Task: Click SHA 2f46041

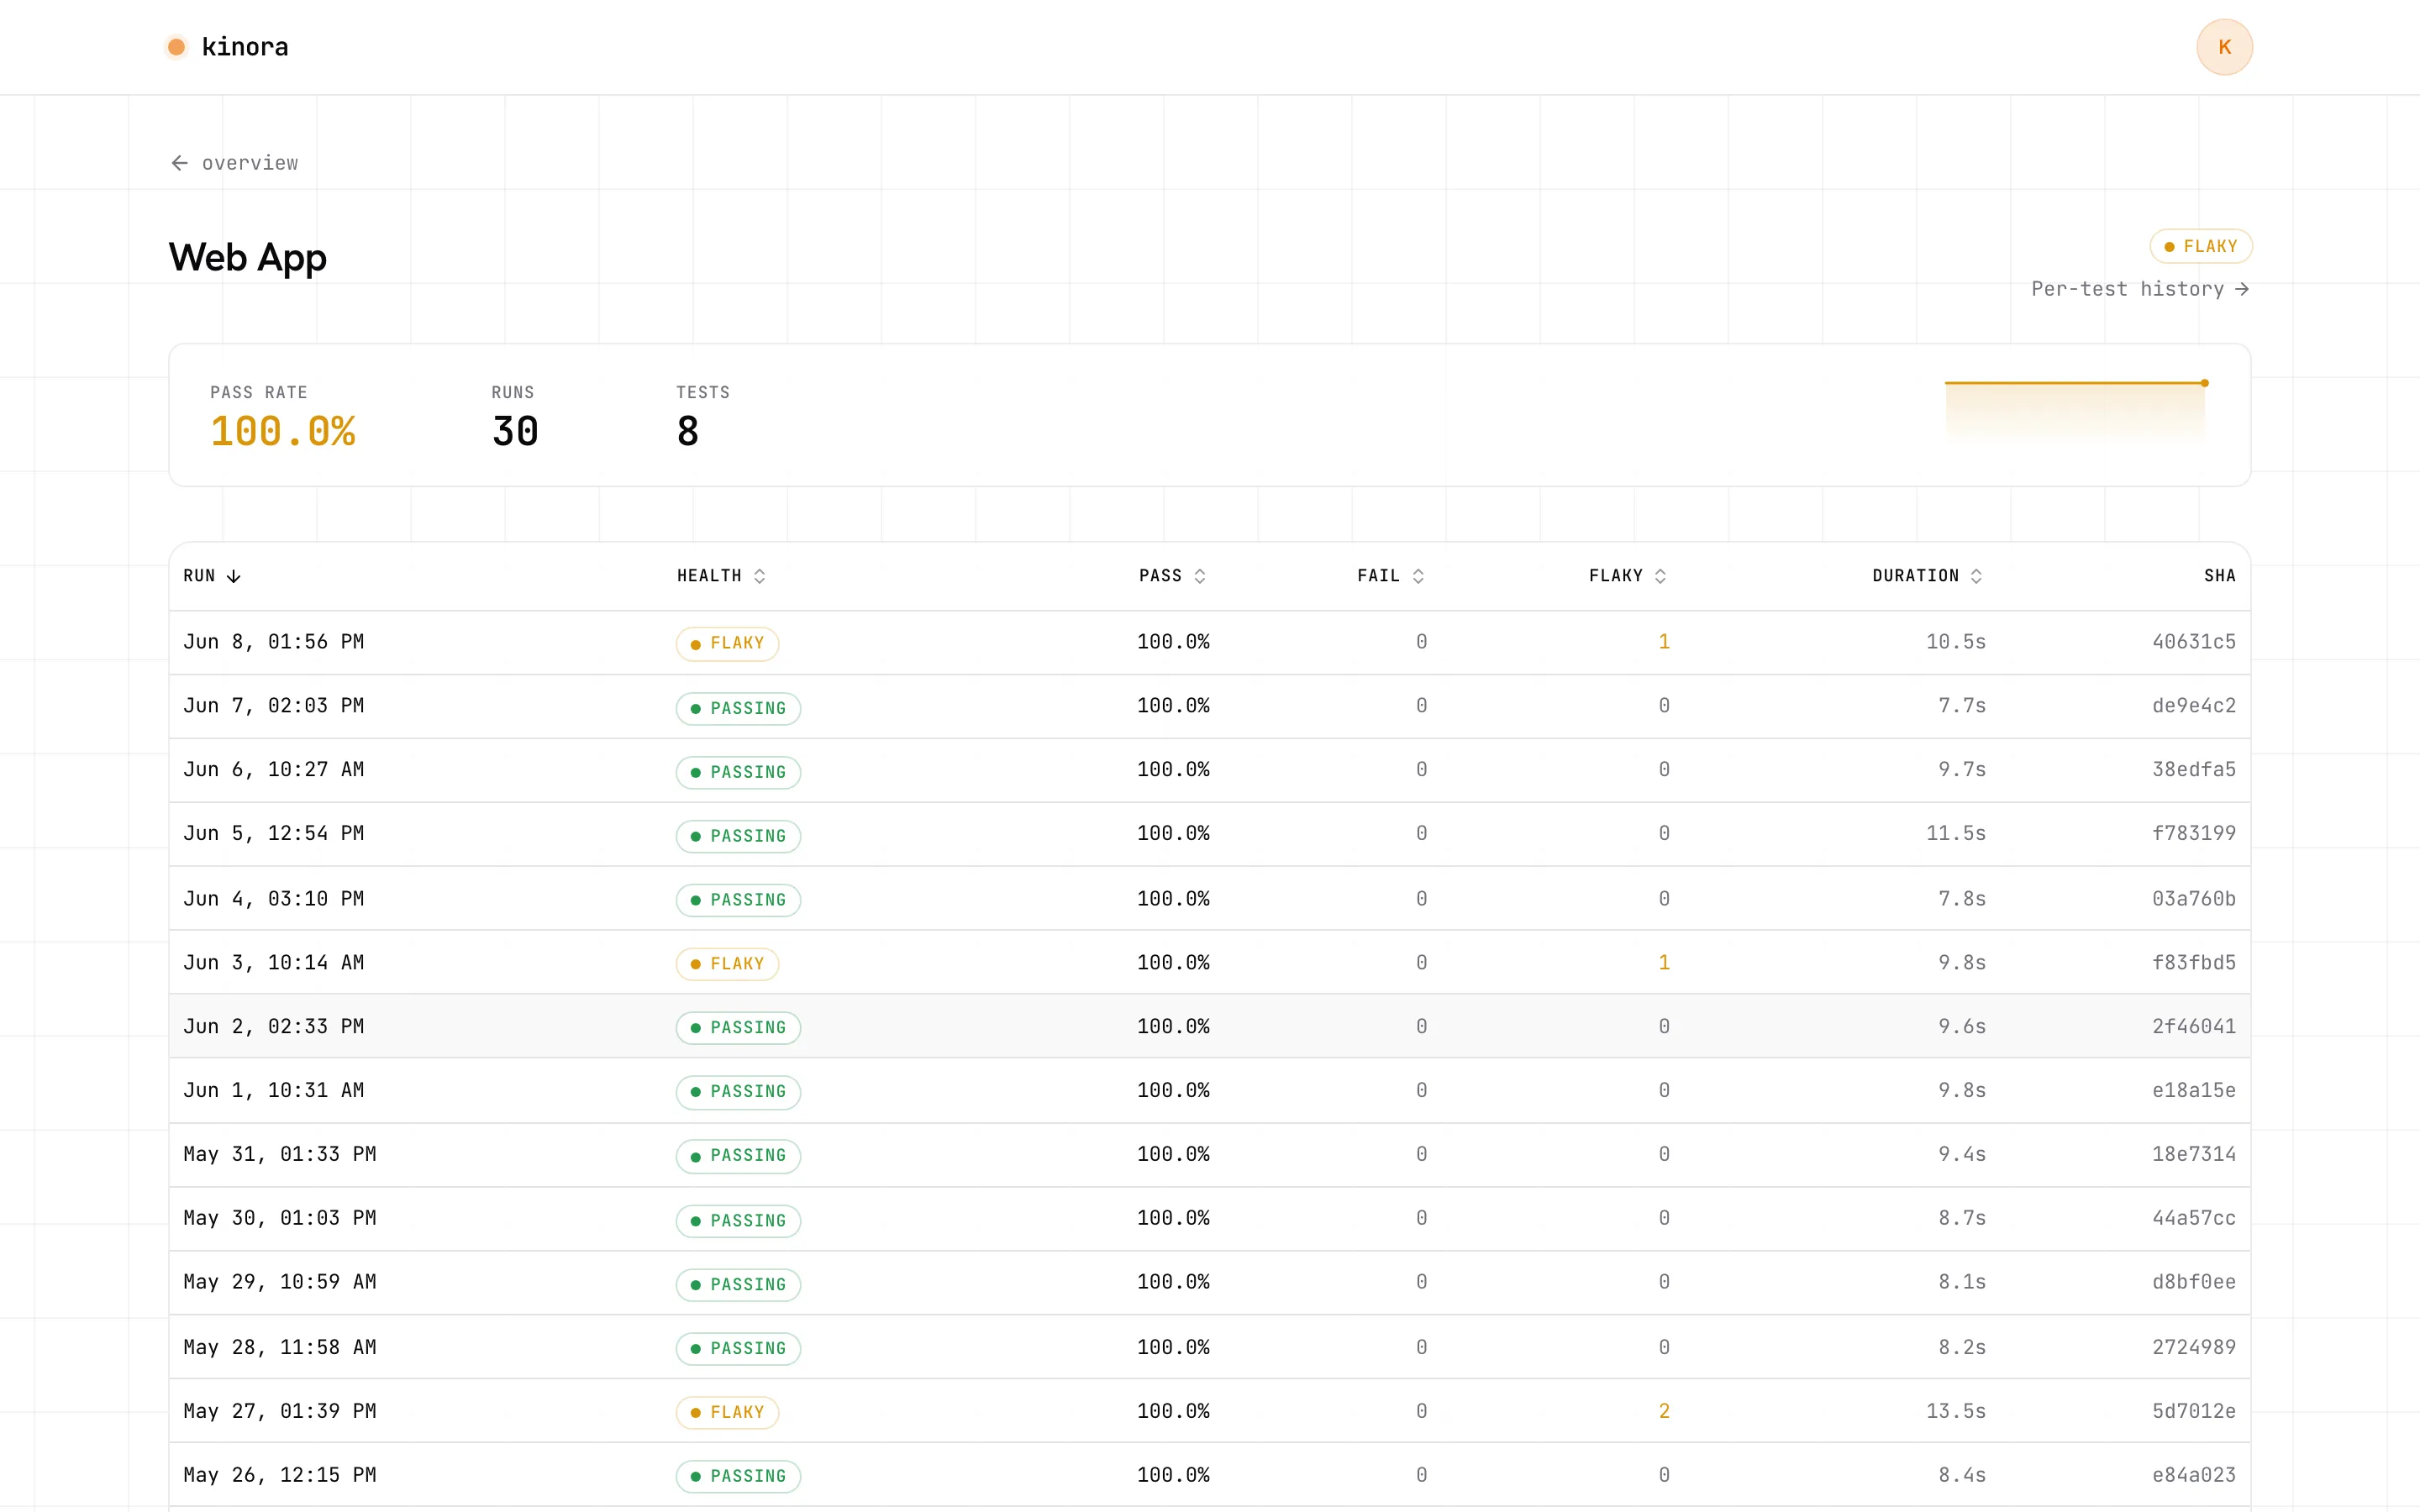Action: (x=2194, y=1027)
